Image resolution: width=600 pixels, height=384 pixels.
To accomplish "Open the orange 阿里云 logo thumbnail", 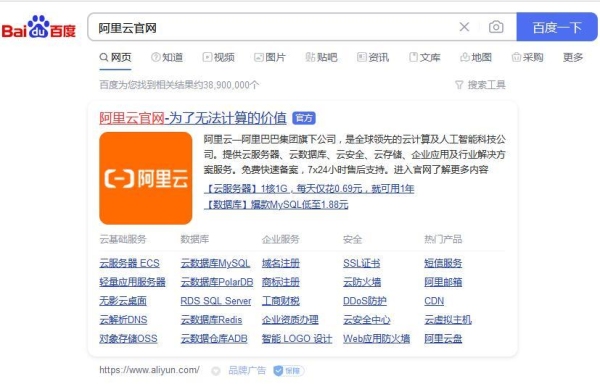I will [x=145, y=178].
